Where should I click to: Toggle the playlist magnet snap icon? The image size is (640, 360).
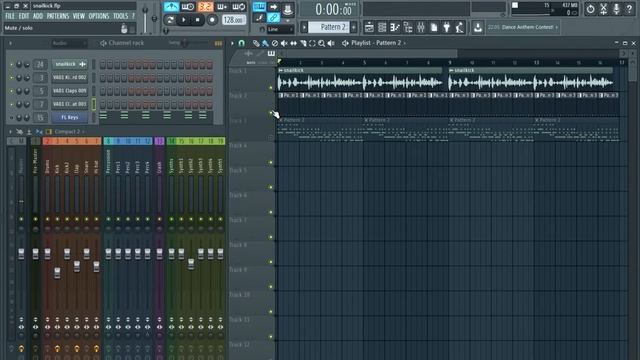(242, 43)
